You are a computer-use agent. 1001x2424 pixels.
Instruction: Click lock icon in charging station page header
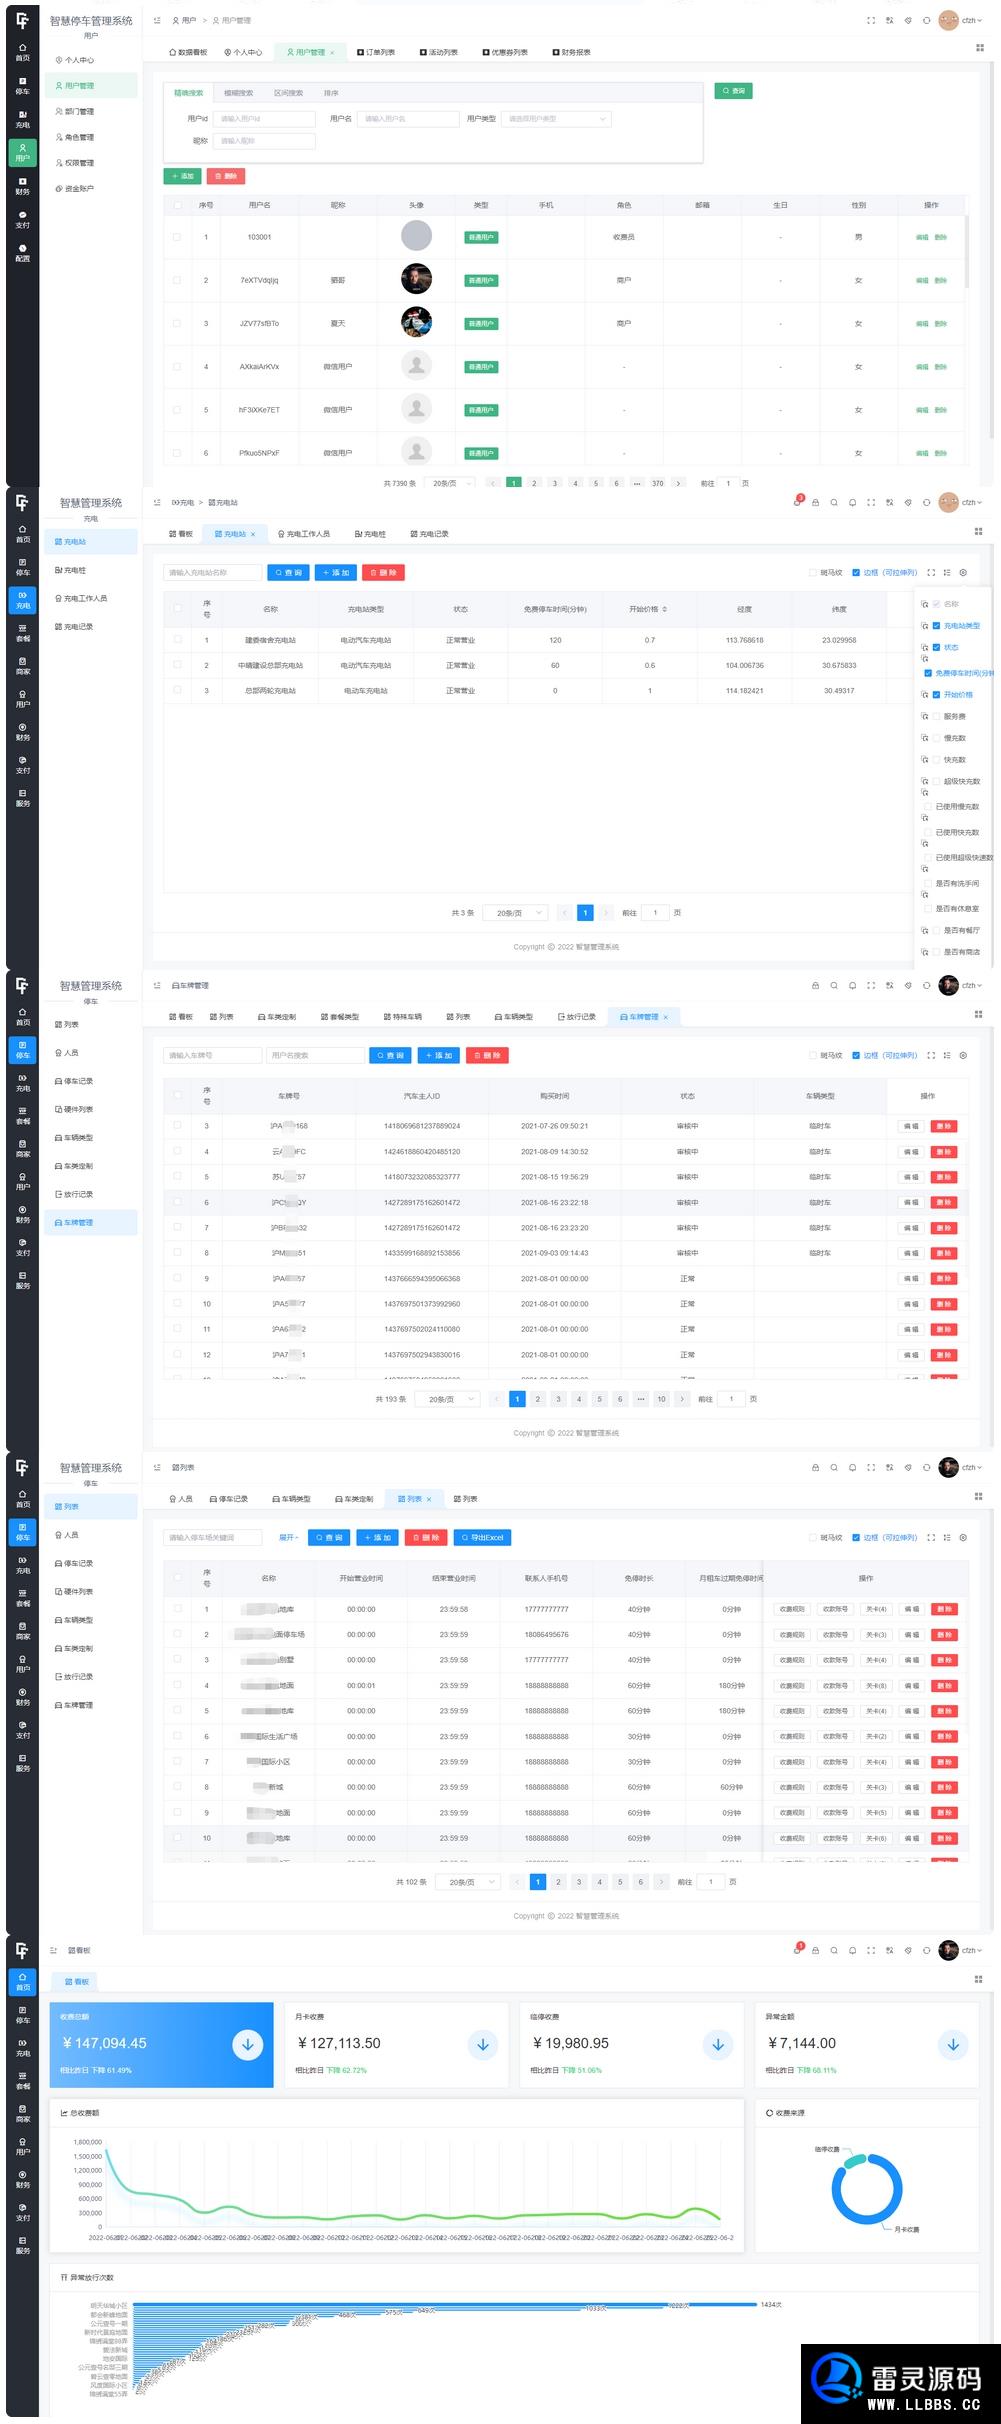(x=815, y=503)
